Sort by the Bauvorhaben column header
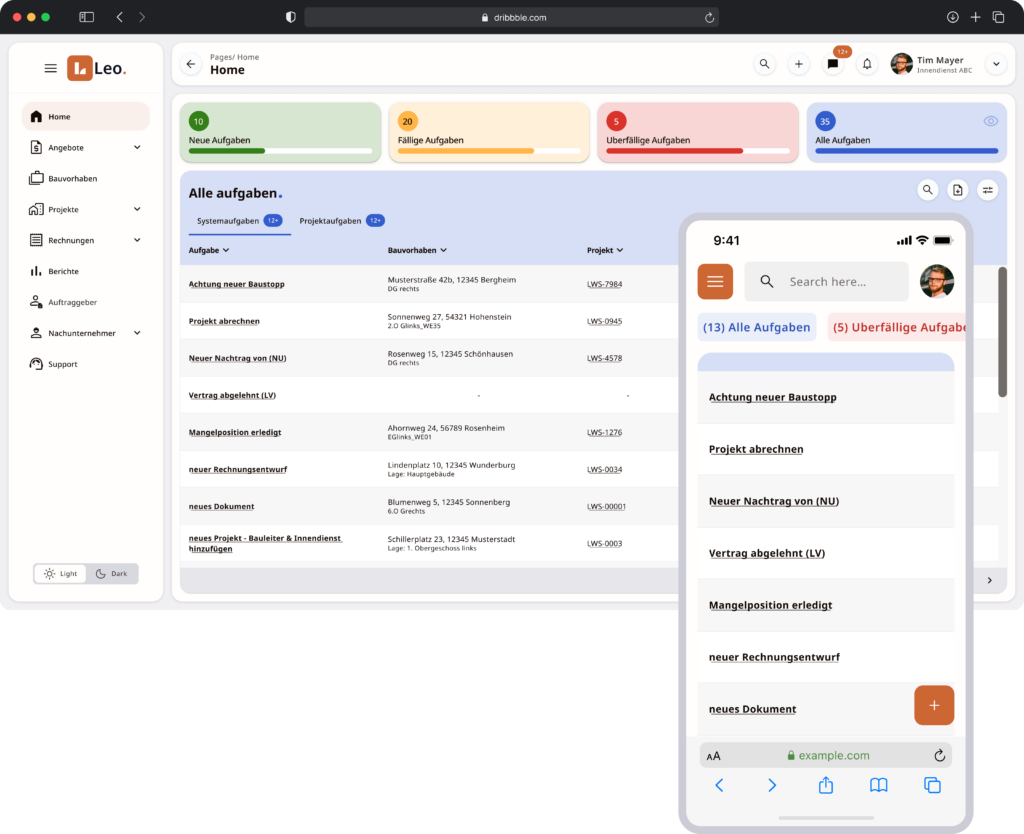Screen dimensions: 1024x834 pos(417,250)
